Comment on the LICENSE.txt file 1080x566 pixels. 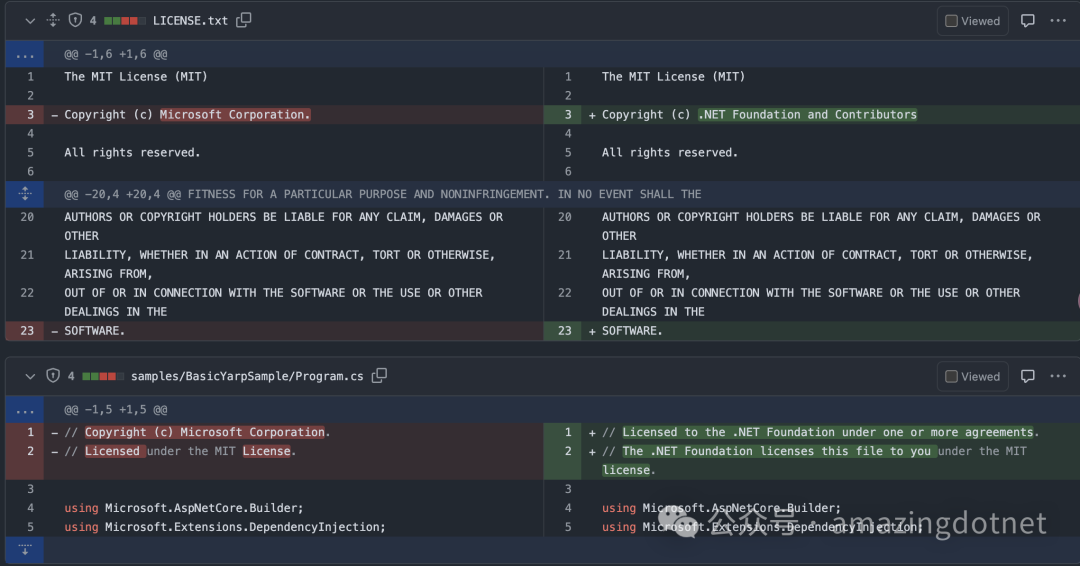click(1028, 21)
